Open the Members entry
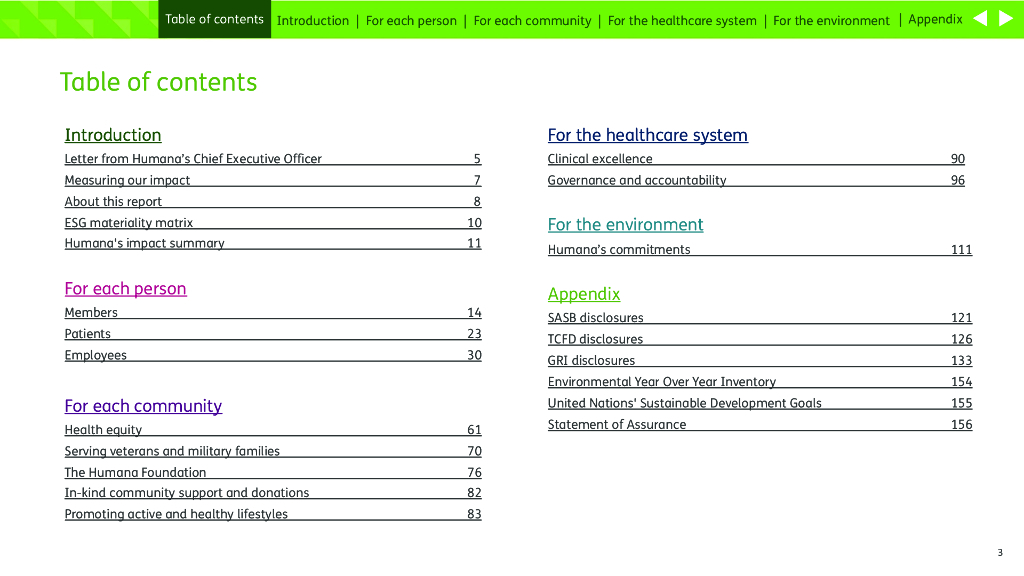 click(273, 313)
